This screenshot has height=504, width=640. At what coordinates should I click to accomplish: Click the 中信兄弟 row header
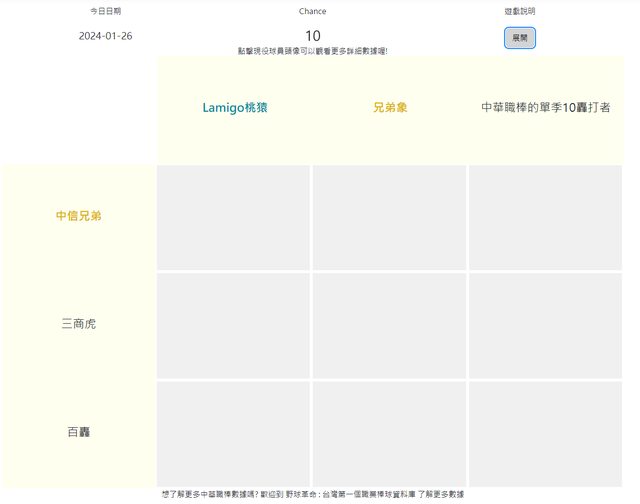coord(78,216)
